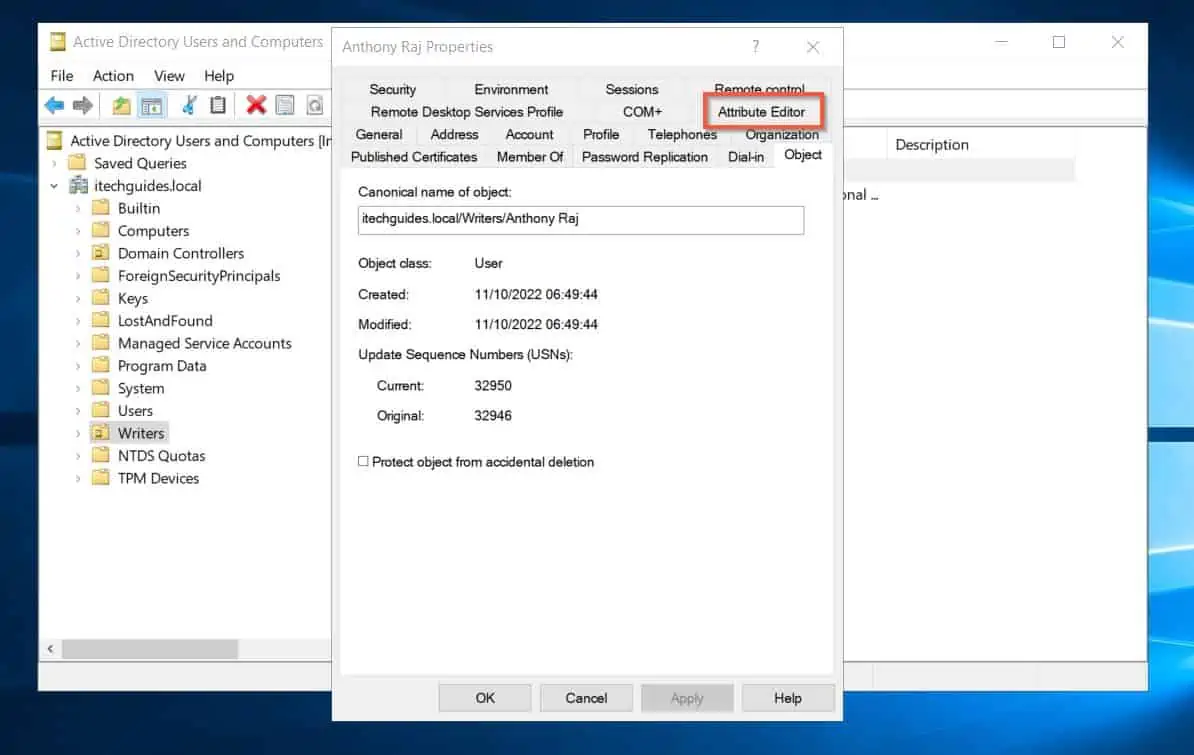
Task: Open the Environment tab
Action: (511, 89)
